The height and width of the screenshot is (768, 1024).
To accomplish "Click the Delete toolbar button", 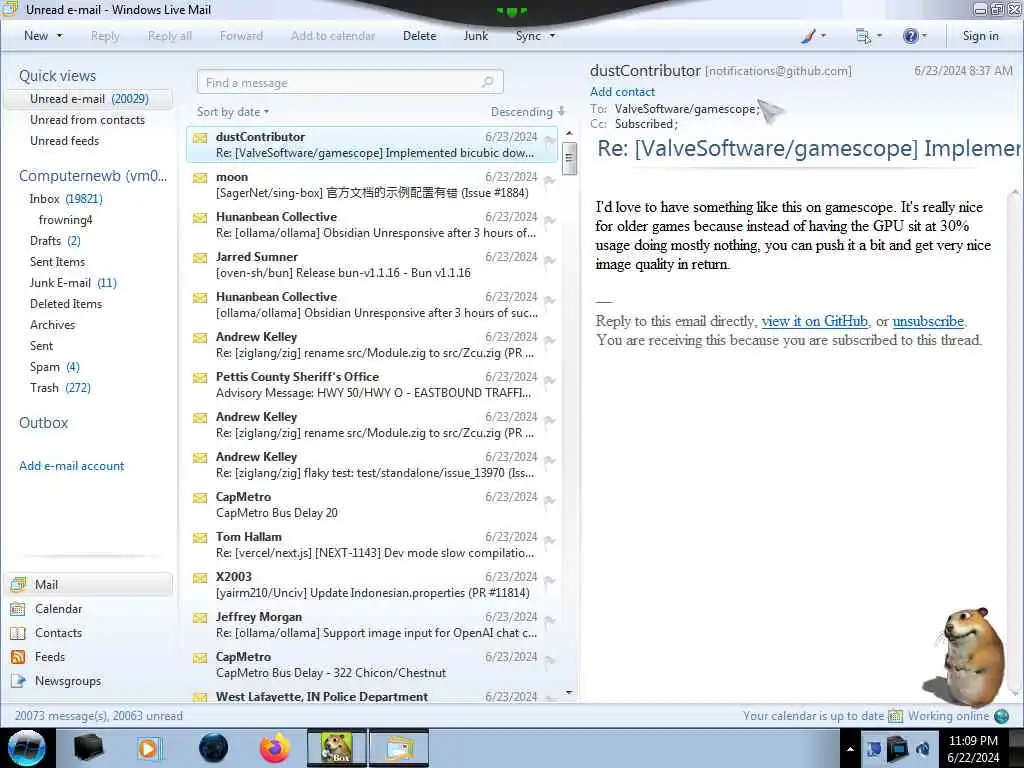I will coord(419,36).
